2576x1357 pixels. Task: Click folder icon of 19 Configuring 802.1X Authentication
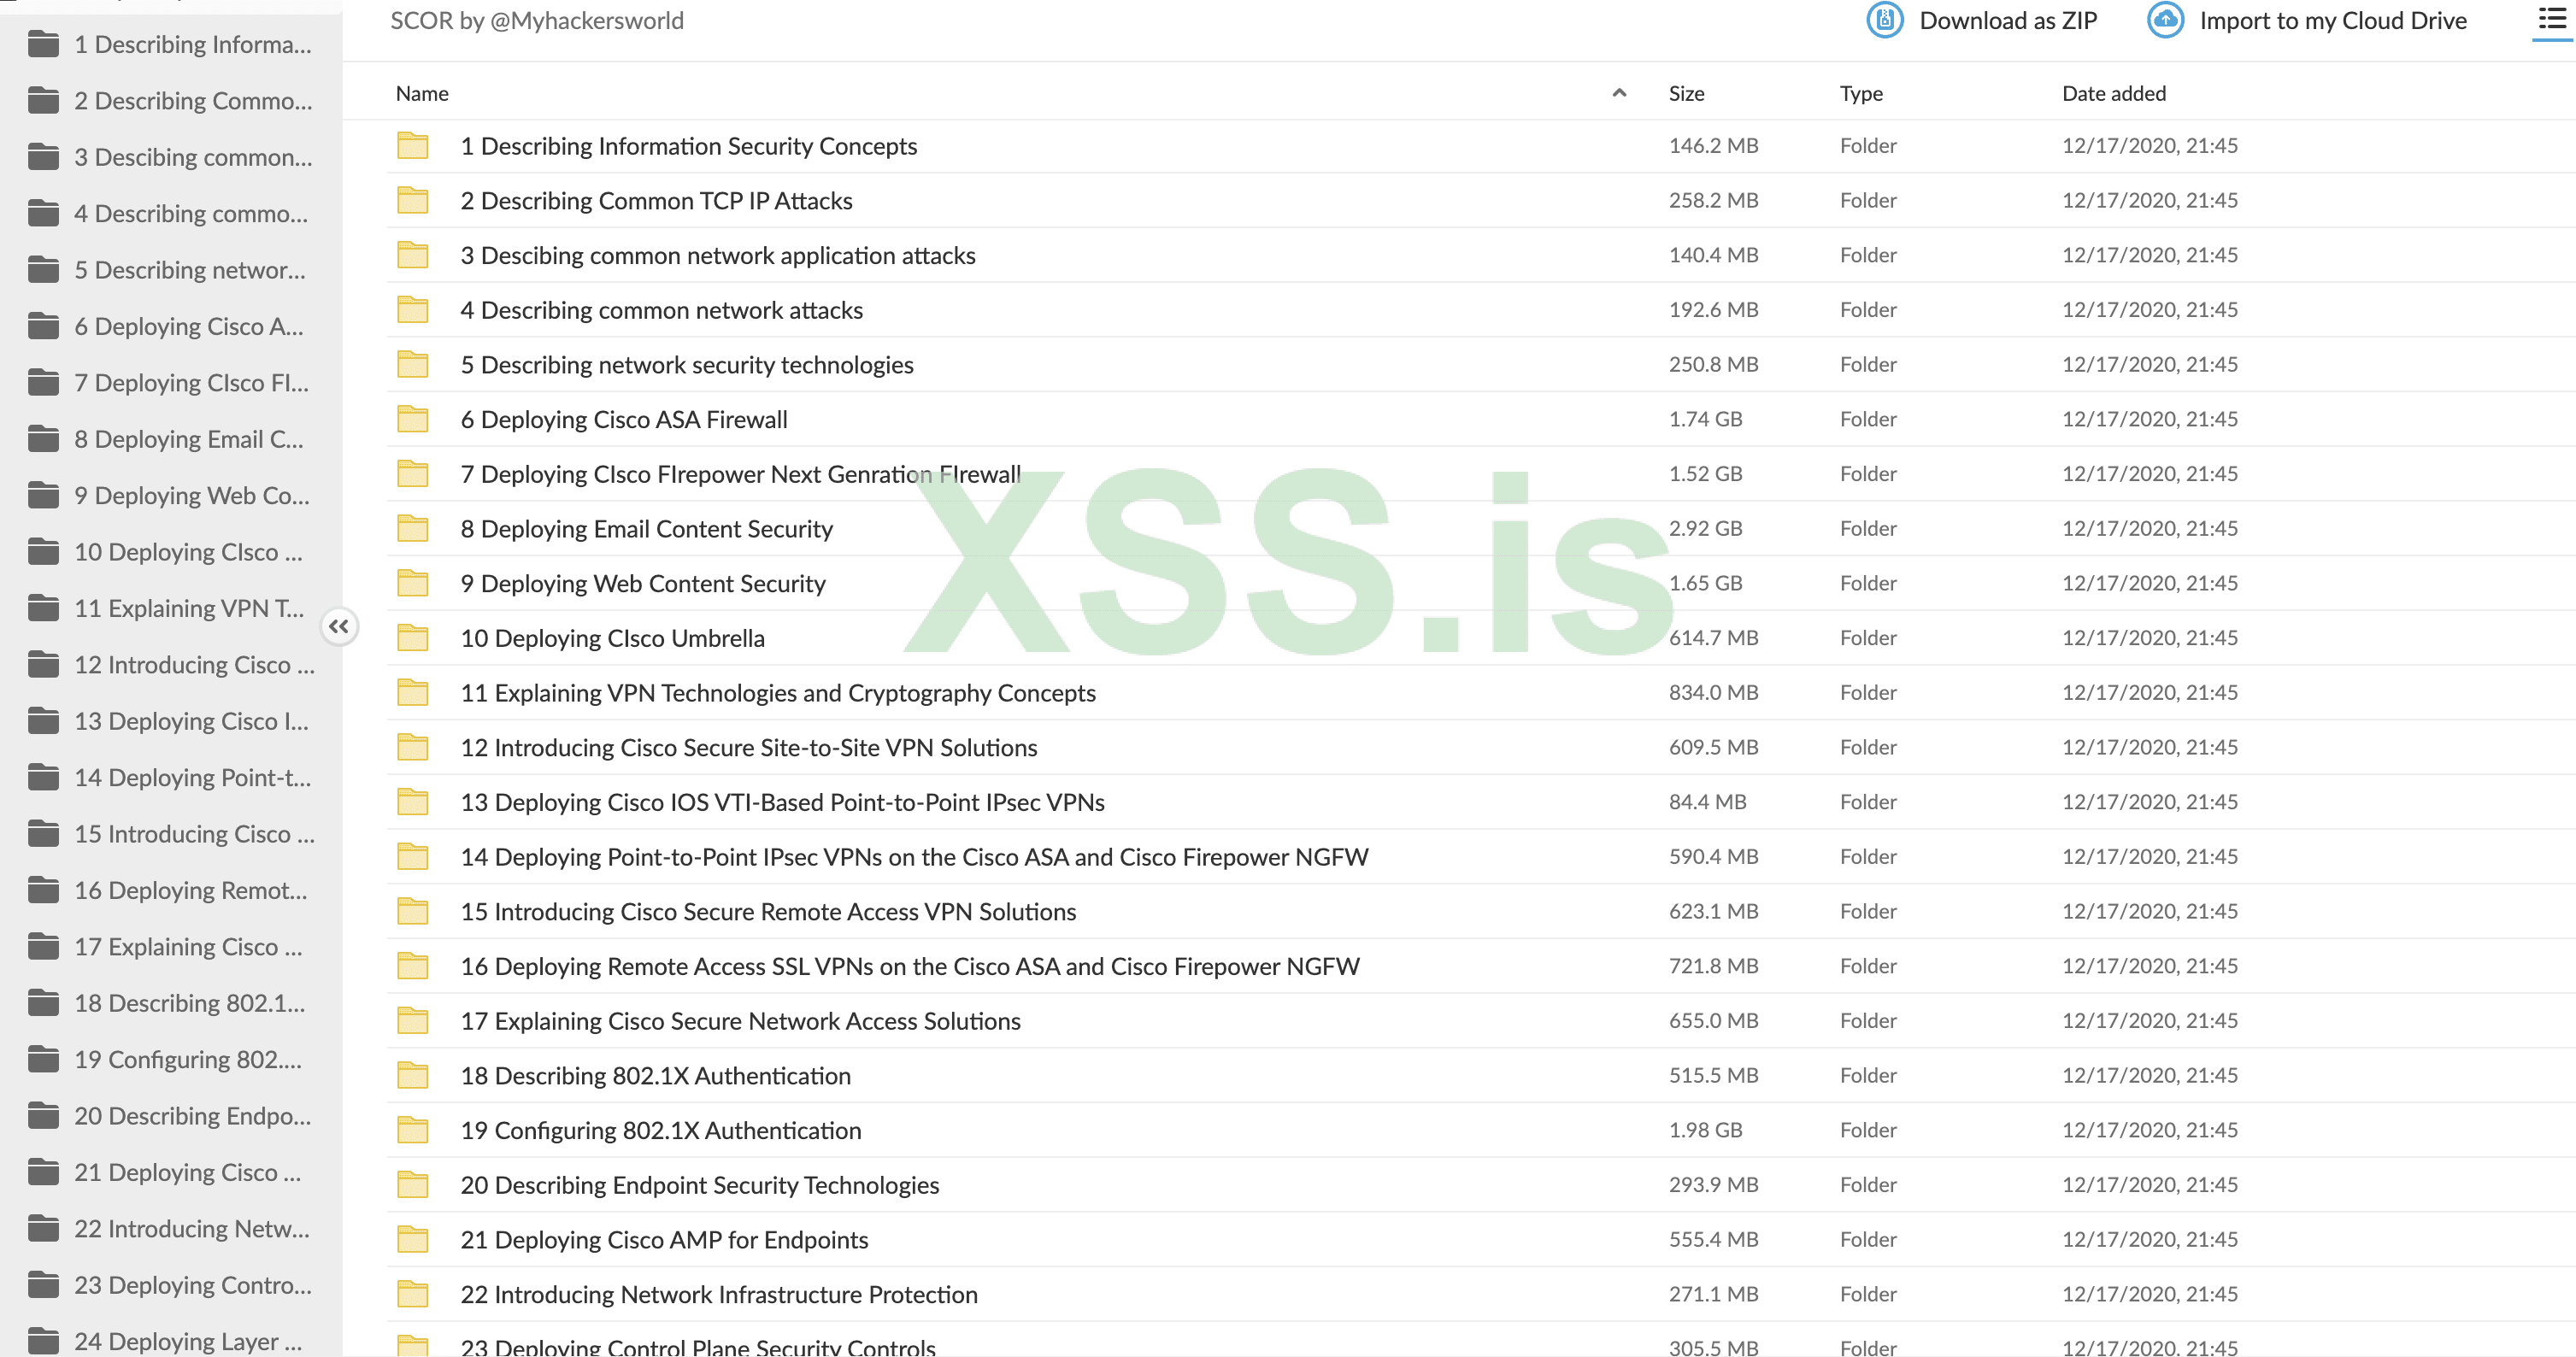click(412, 1130)
